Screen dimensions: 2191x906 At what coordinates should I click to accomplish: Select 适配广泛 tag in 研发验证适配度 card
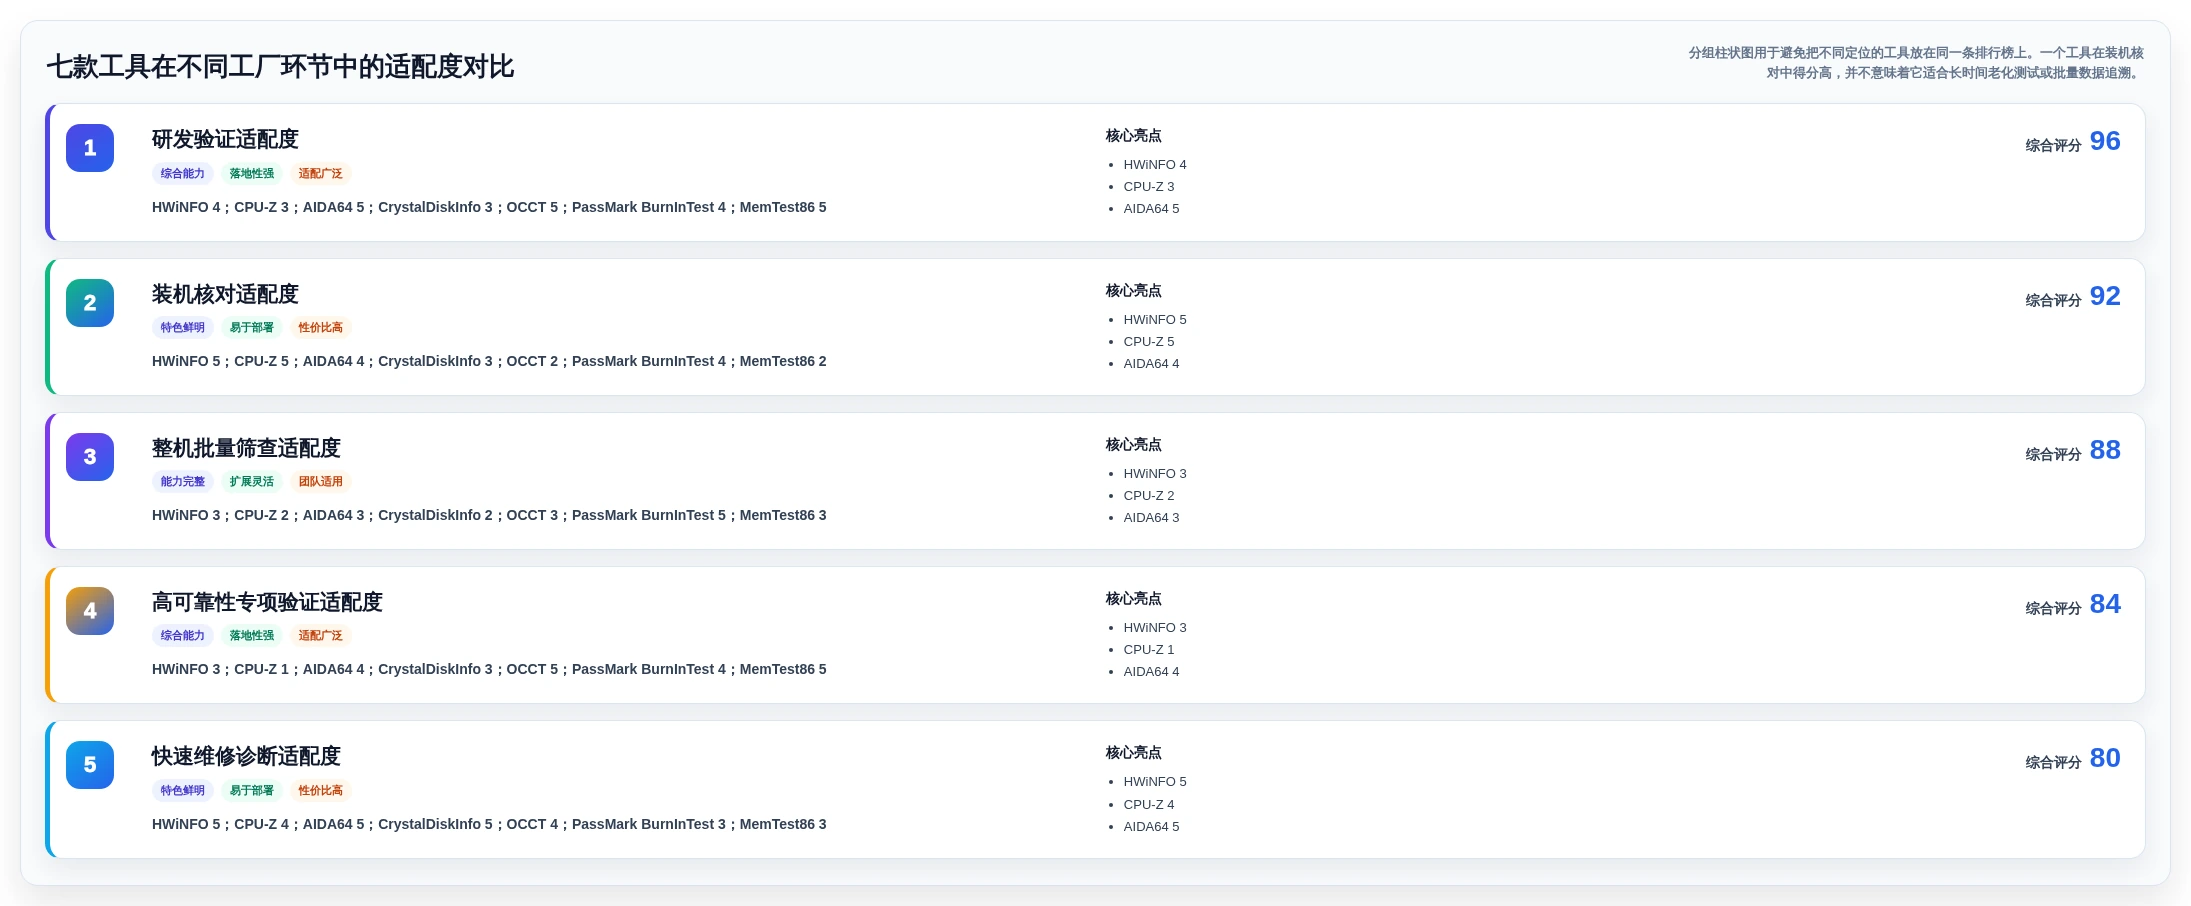point(320,173)
